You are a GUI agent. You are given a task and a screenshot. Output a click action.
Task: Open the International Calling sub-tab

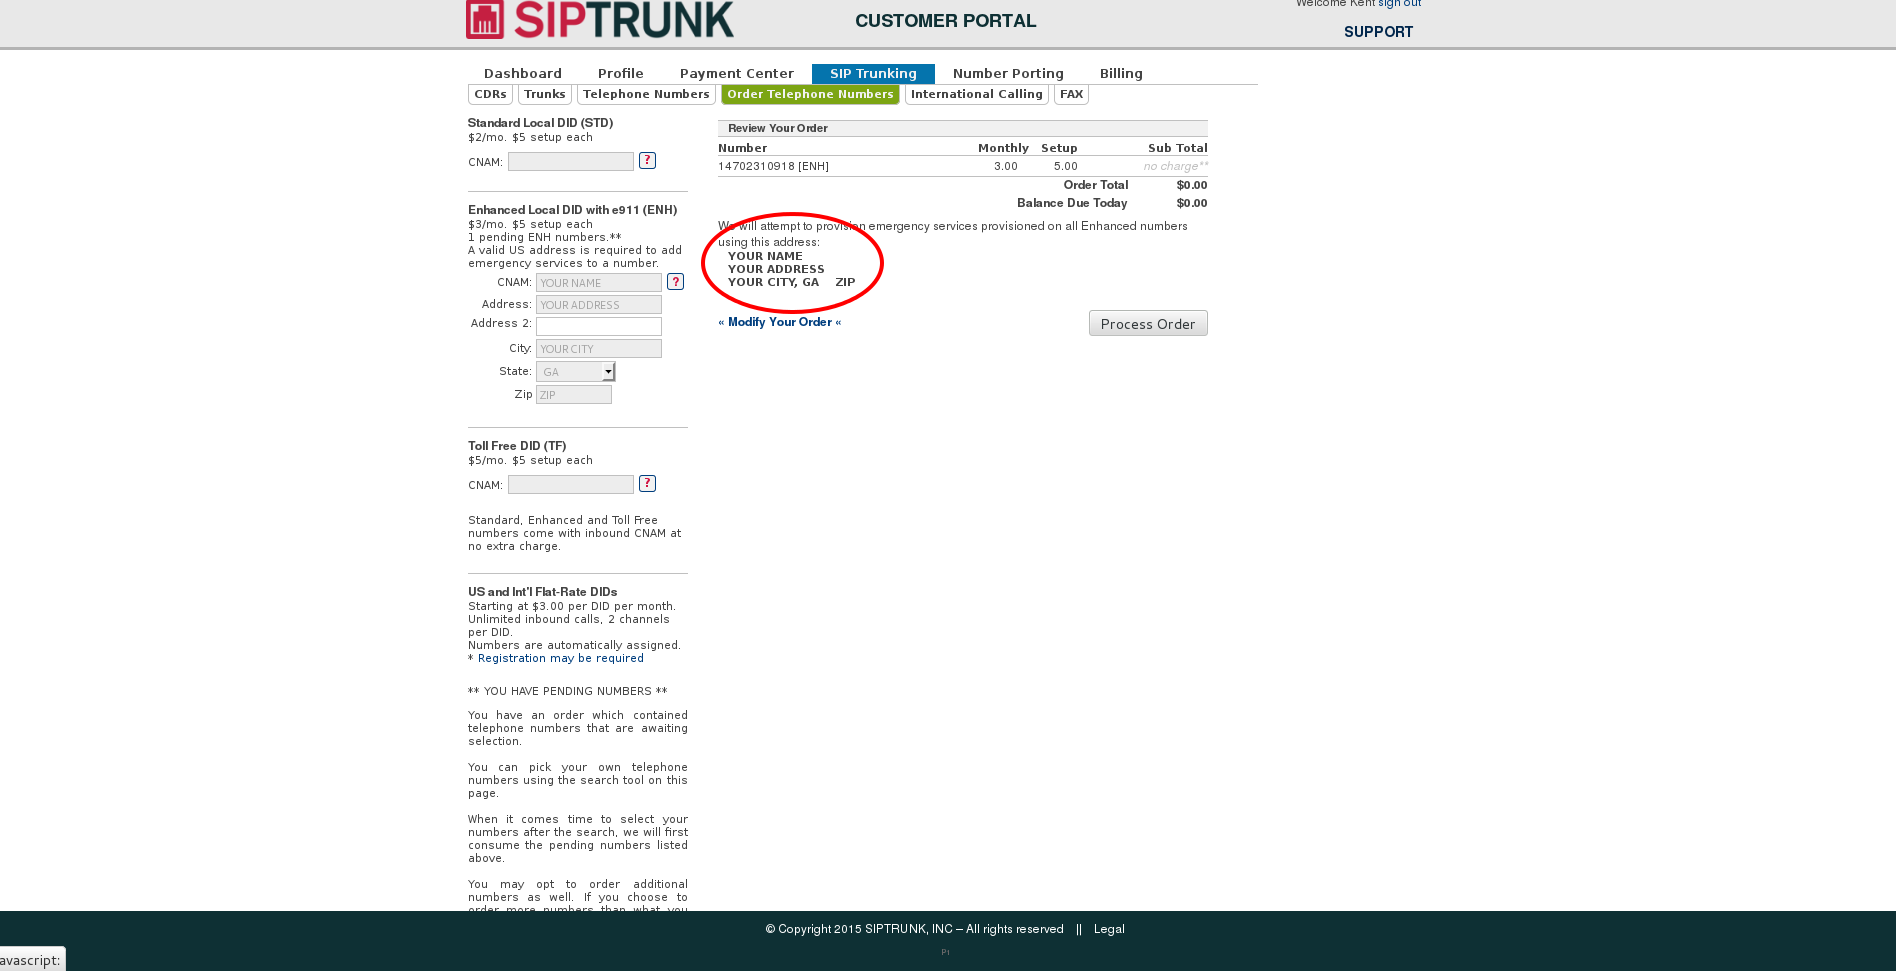(x=977, y=94)
